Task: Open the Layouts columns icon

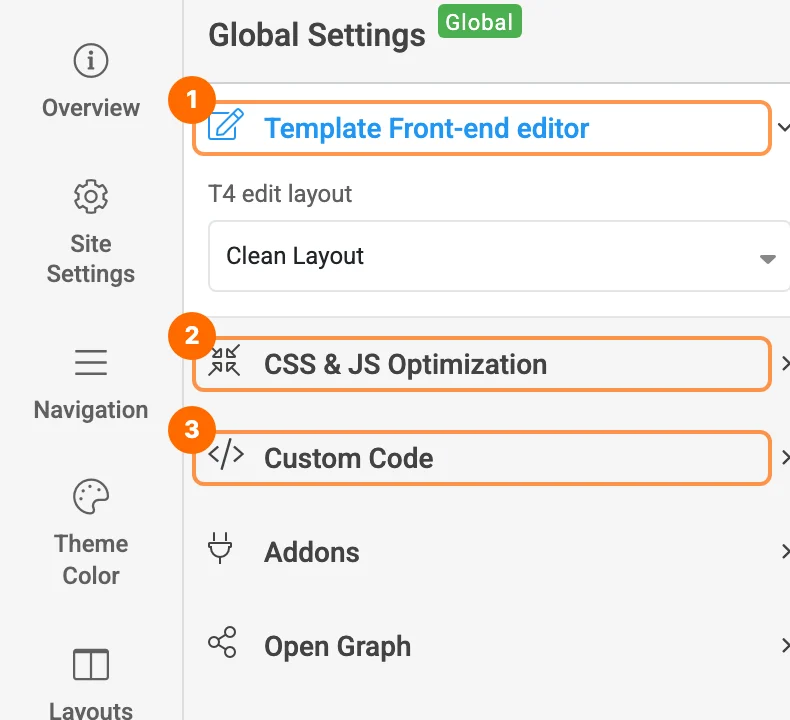Action: [91, 665]
